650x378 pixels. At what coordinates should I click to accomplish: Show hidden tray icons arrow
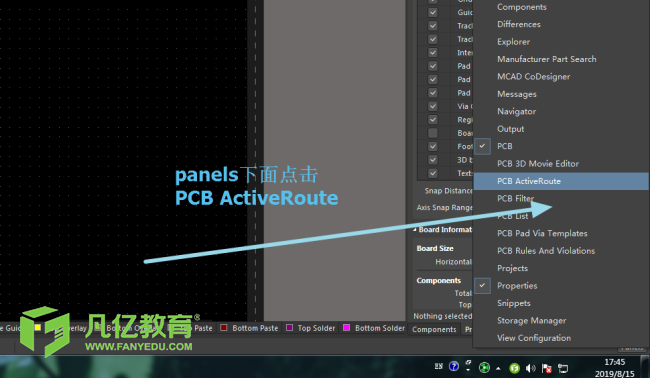tap(498, 368)
